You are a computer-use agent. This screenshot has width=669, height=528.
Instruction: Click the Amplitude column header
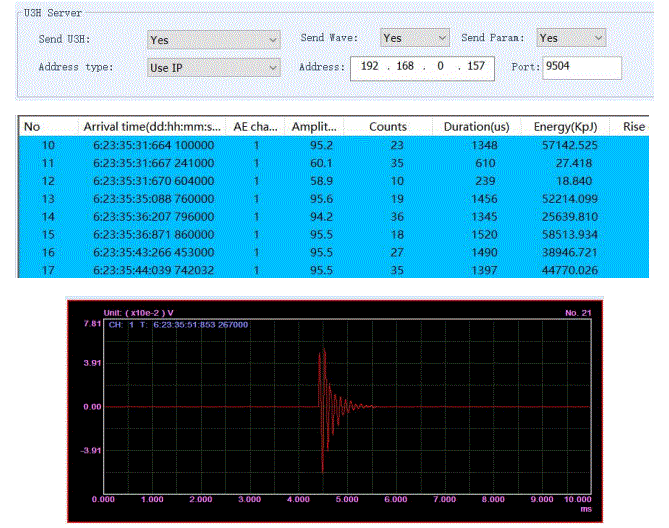coord(314,127)
